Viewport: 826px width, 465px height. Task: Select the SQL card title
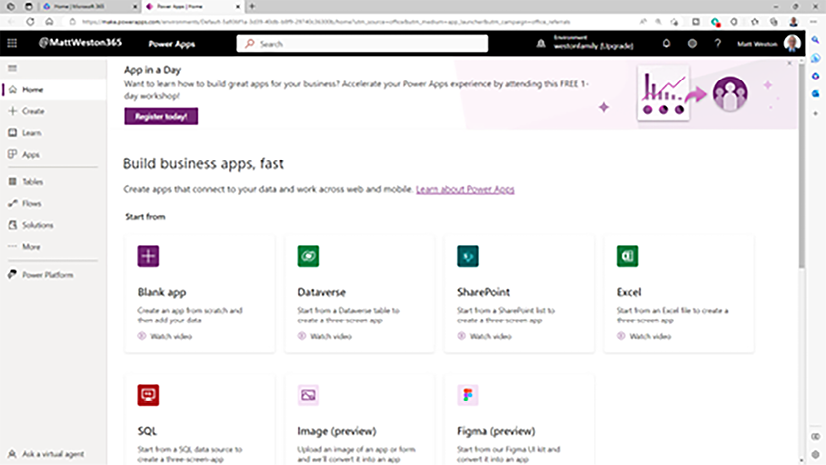[148, 431]
